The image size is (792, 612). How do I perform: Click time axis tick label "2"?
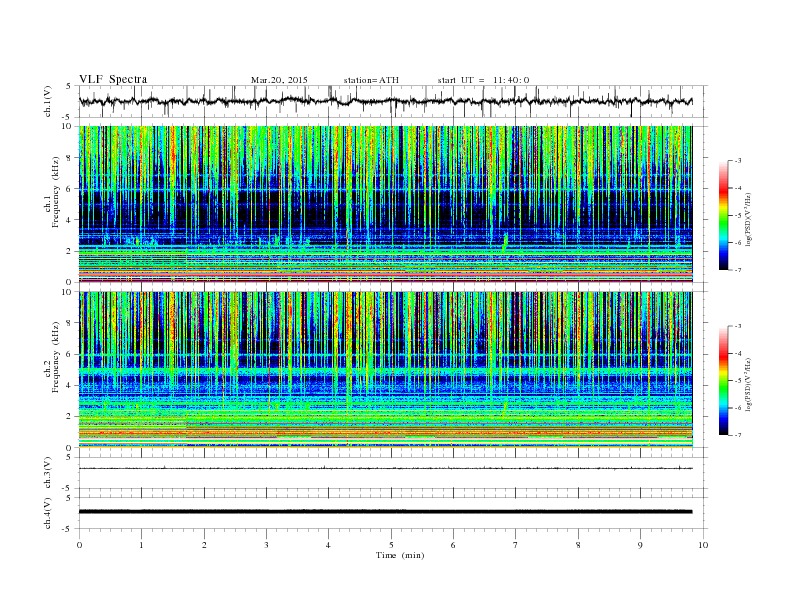click(204, 545)
